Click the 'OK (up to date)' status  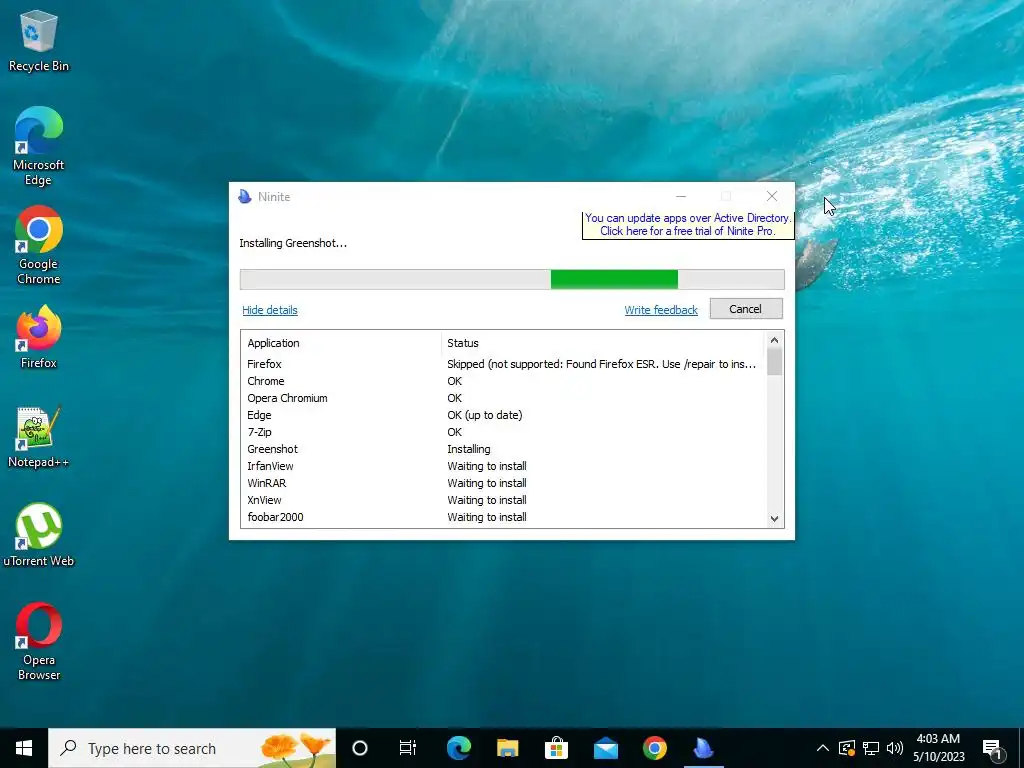(x=485, y=415)
